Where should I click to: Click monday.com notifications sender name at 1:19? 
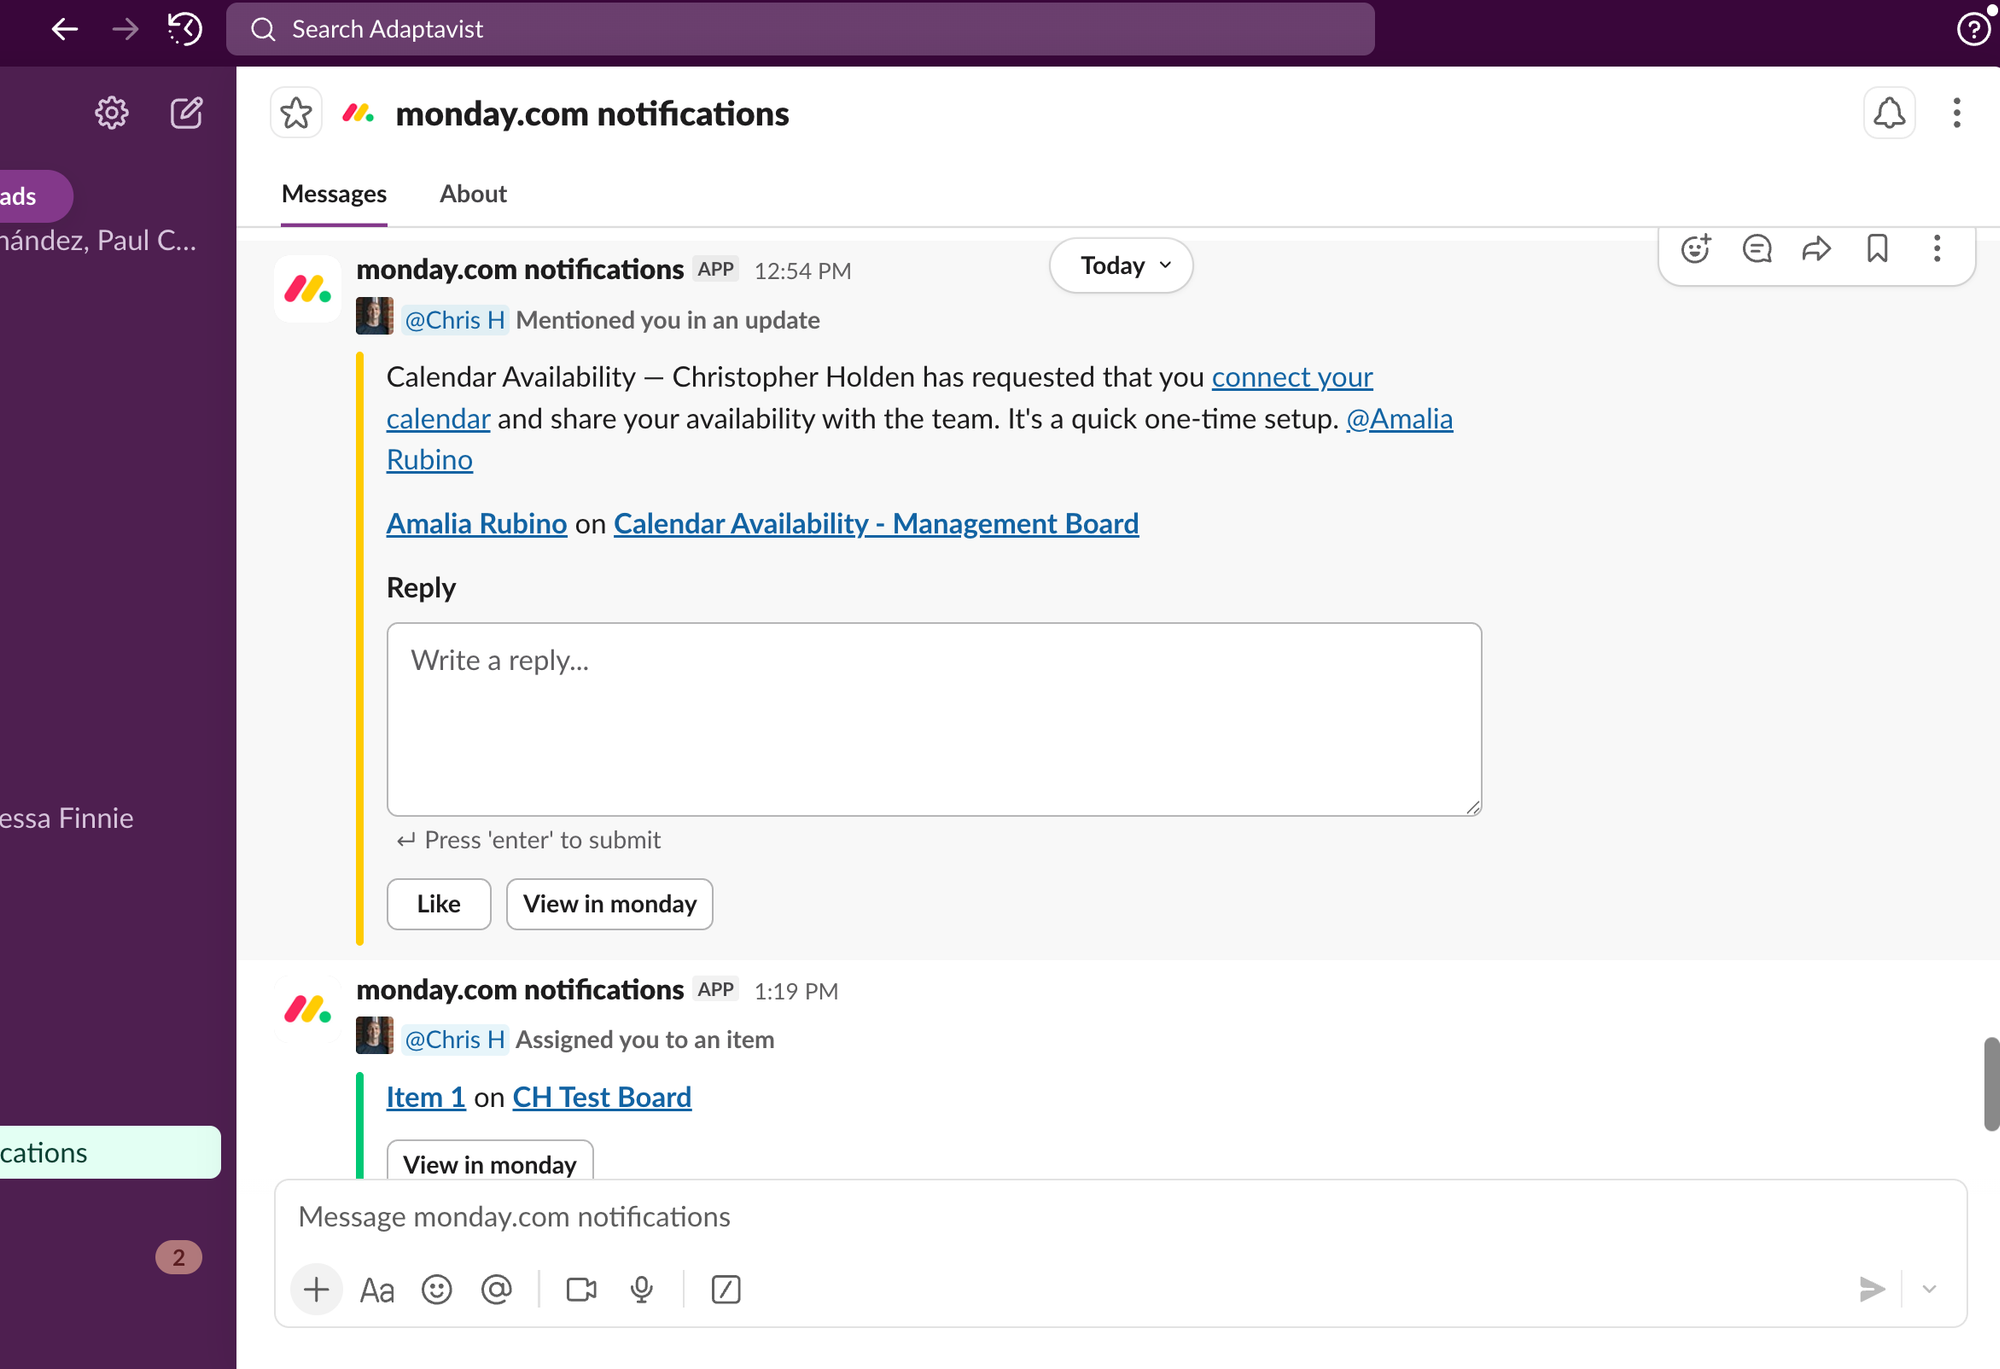pyautogui.click(x=520, y=990)
